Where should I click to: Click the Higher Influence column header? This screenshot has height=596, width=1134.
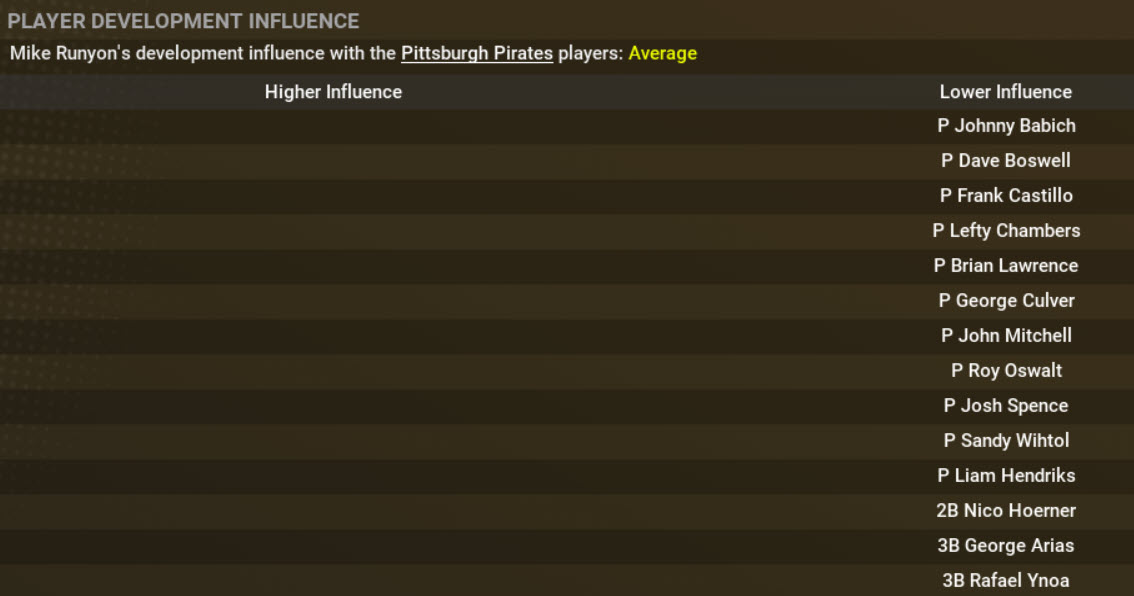[333, 92]
